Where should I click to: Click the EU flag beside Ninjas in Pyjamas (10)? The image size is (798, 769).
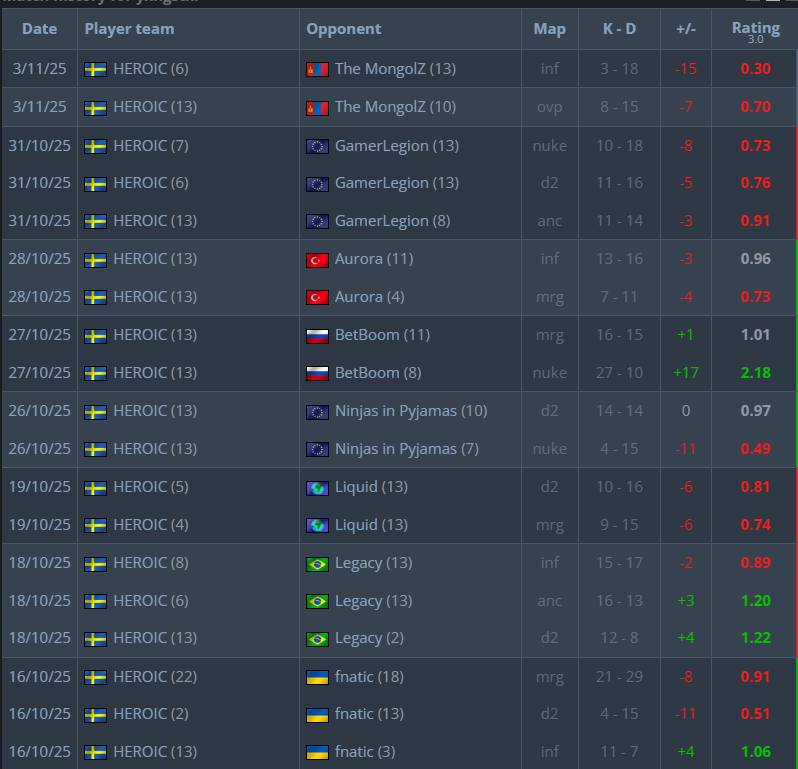point(317,411)
